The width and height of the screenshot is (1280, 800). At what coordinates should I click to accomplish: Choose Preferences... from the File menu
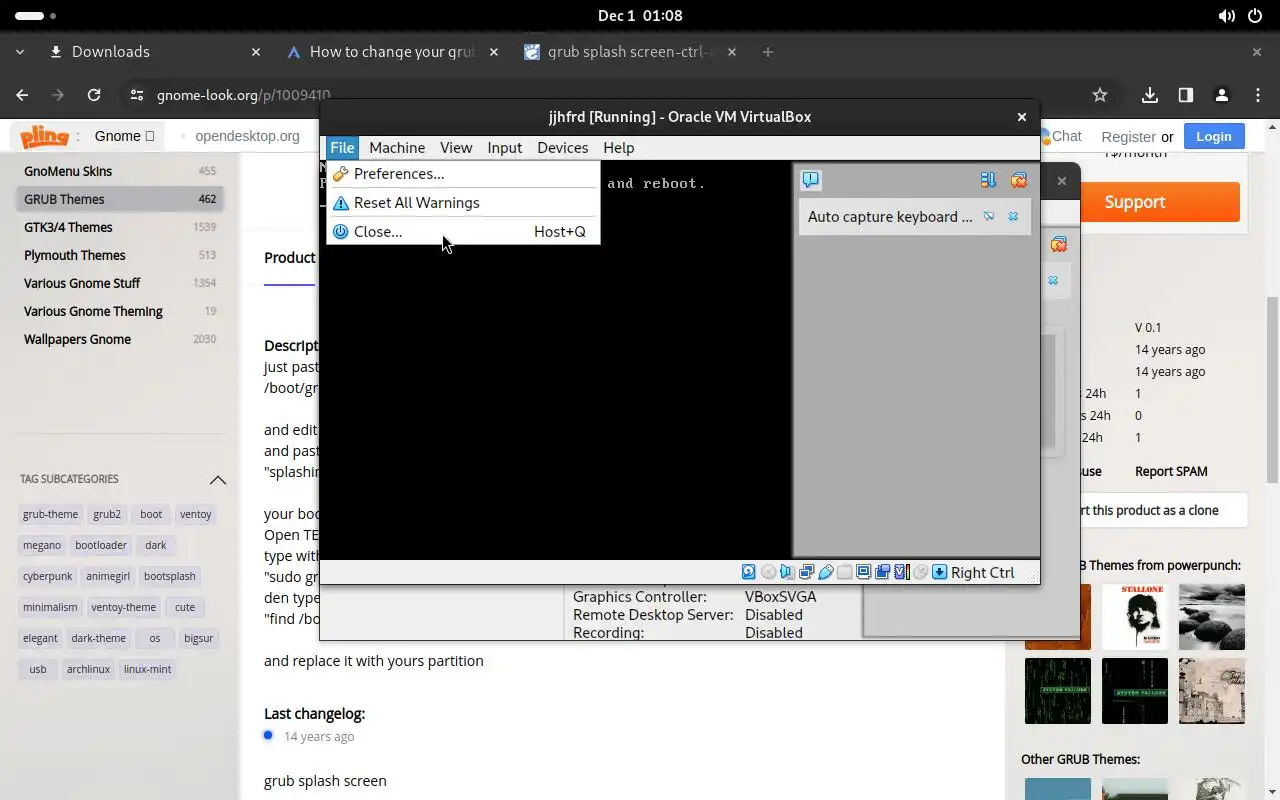pos(463,174)
